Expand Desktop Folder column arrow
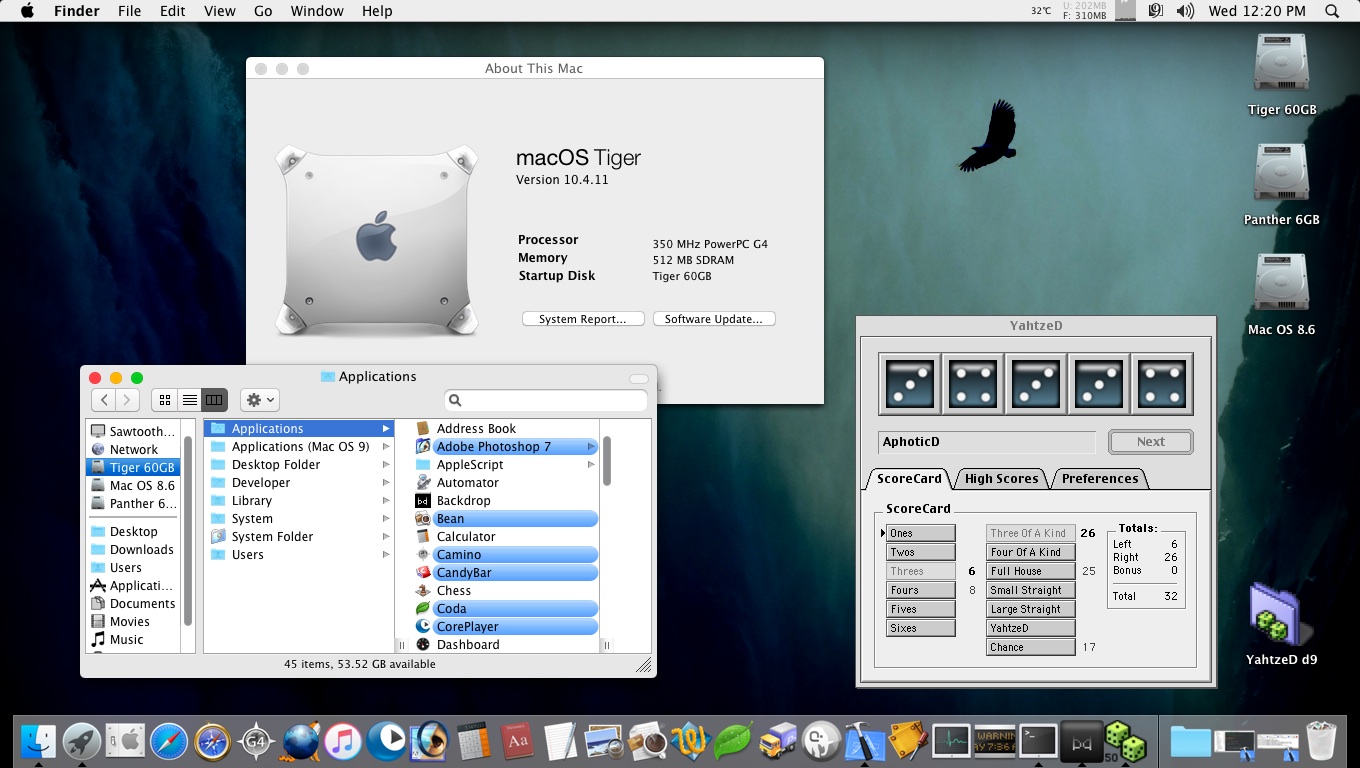Screen dimensions: 1360x768 [386, 465]
